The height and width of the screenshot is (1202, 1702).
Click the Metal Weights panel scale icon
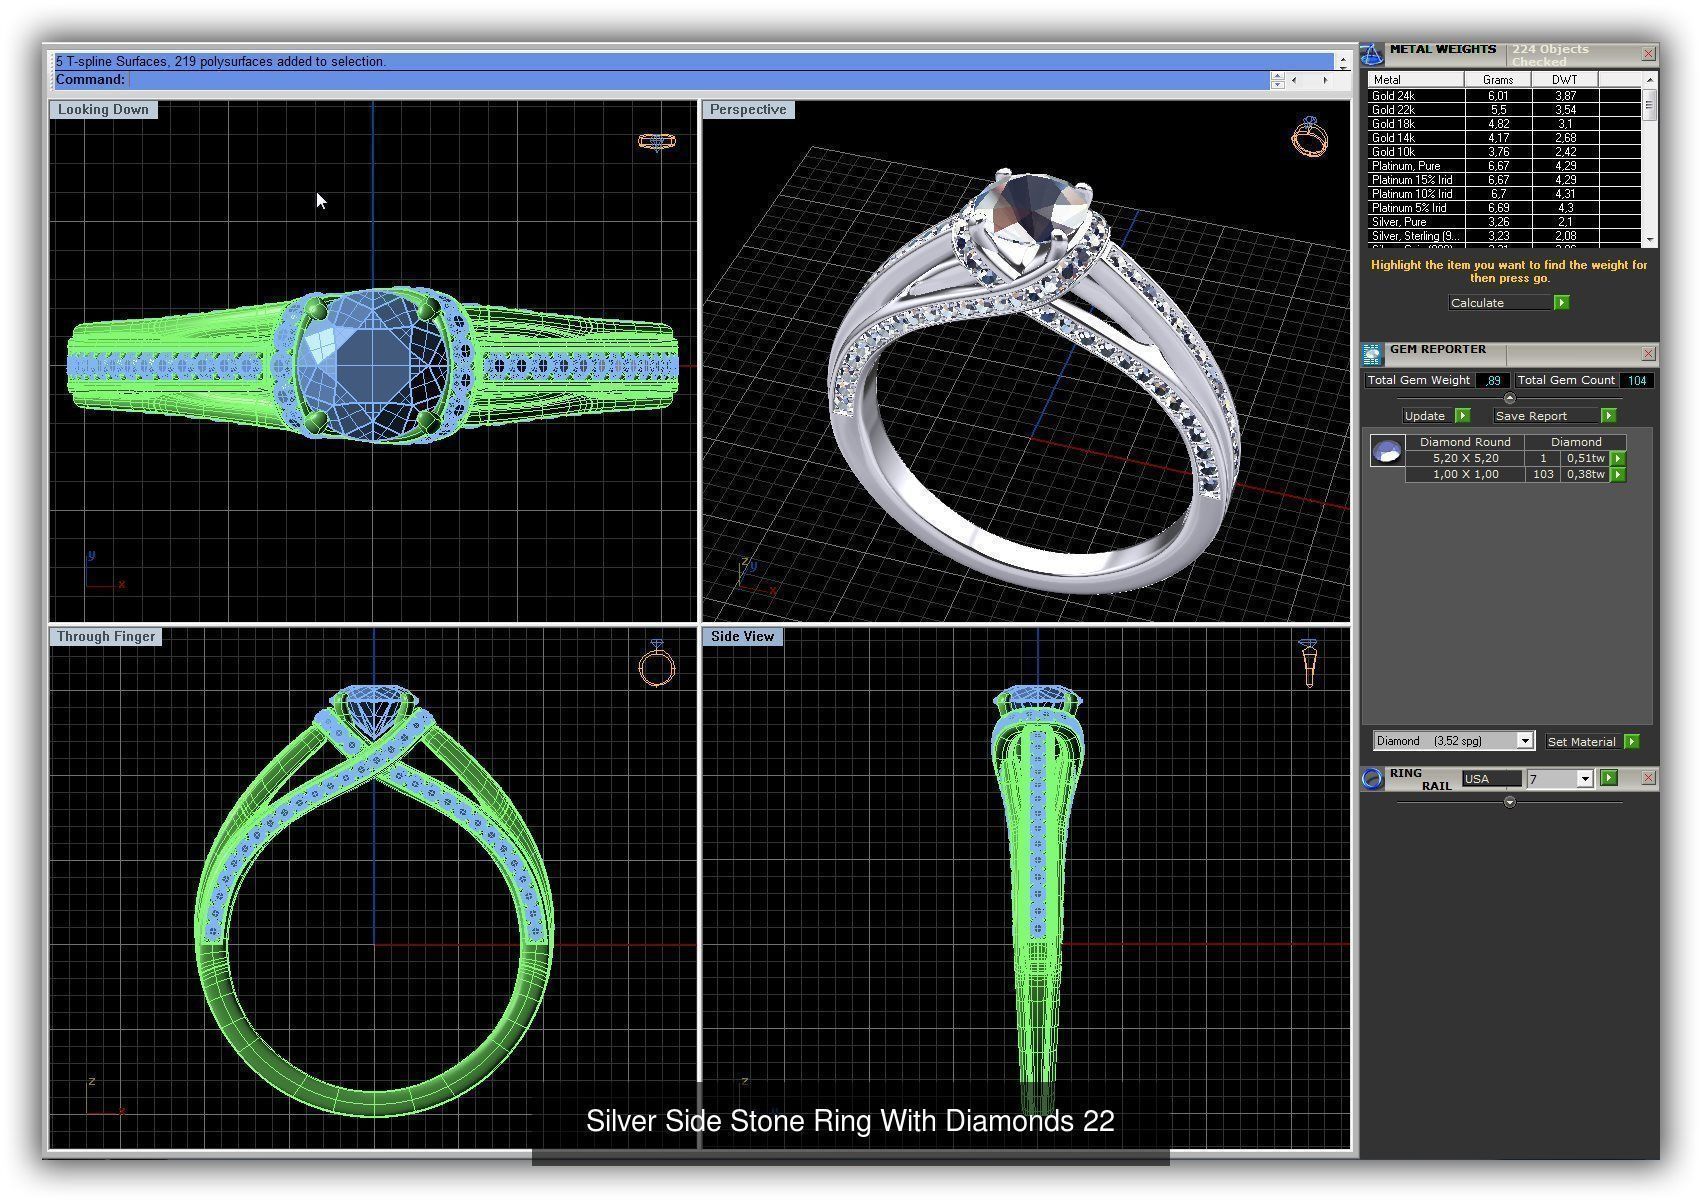[x=1373, y=54]
